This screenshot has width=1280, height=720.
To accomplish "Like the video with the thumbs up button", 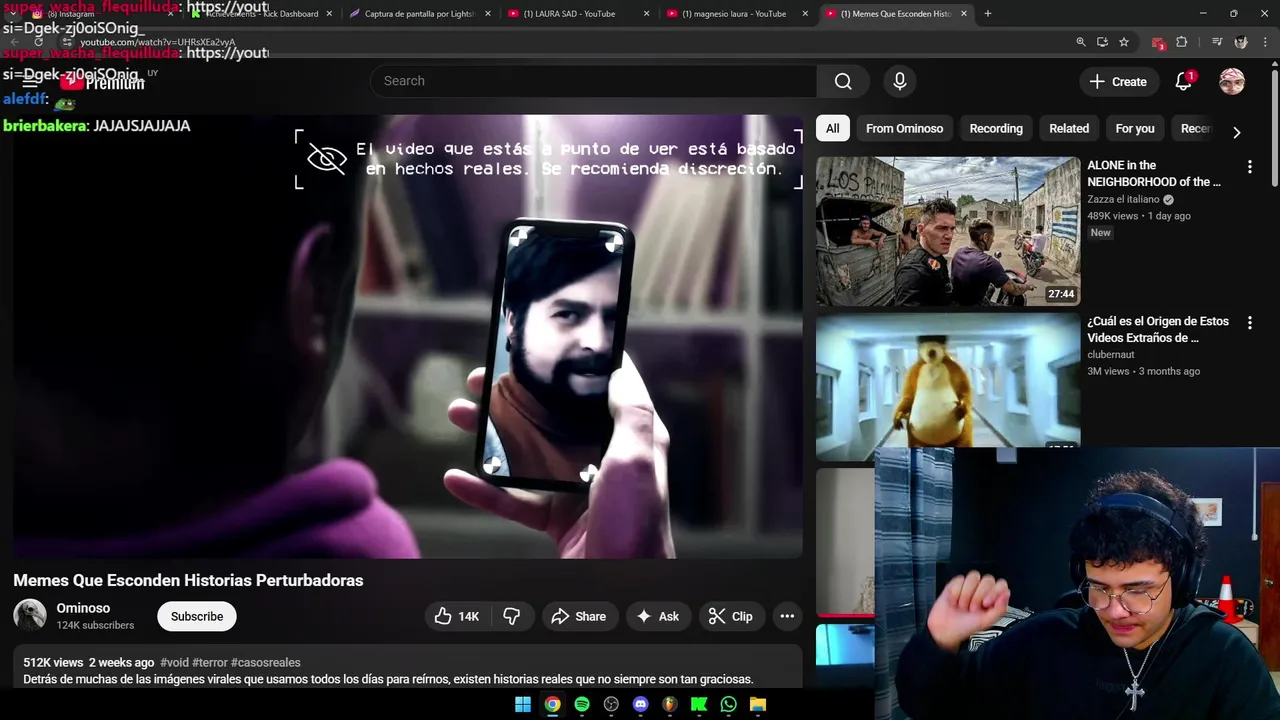I will tap(458, 616).
